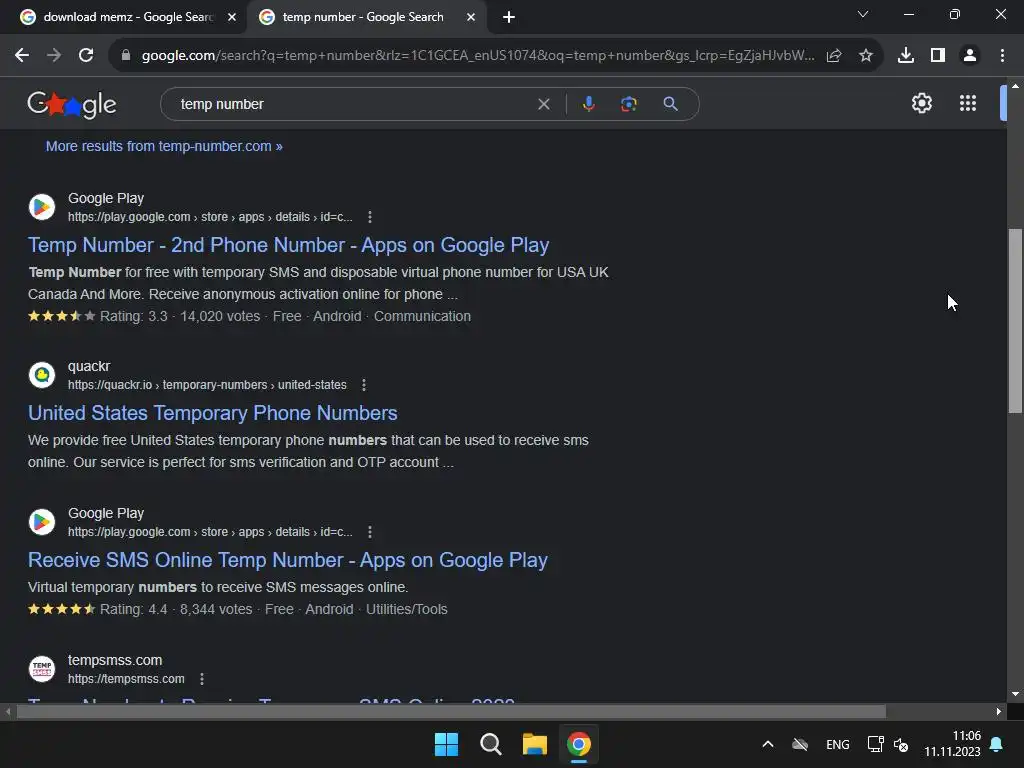Open Receive SMS Online Temp Number link
Image resolution: width=1024 pixels, height=768 pixels.
[287, 560]
